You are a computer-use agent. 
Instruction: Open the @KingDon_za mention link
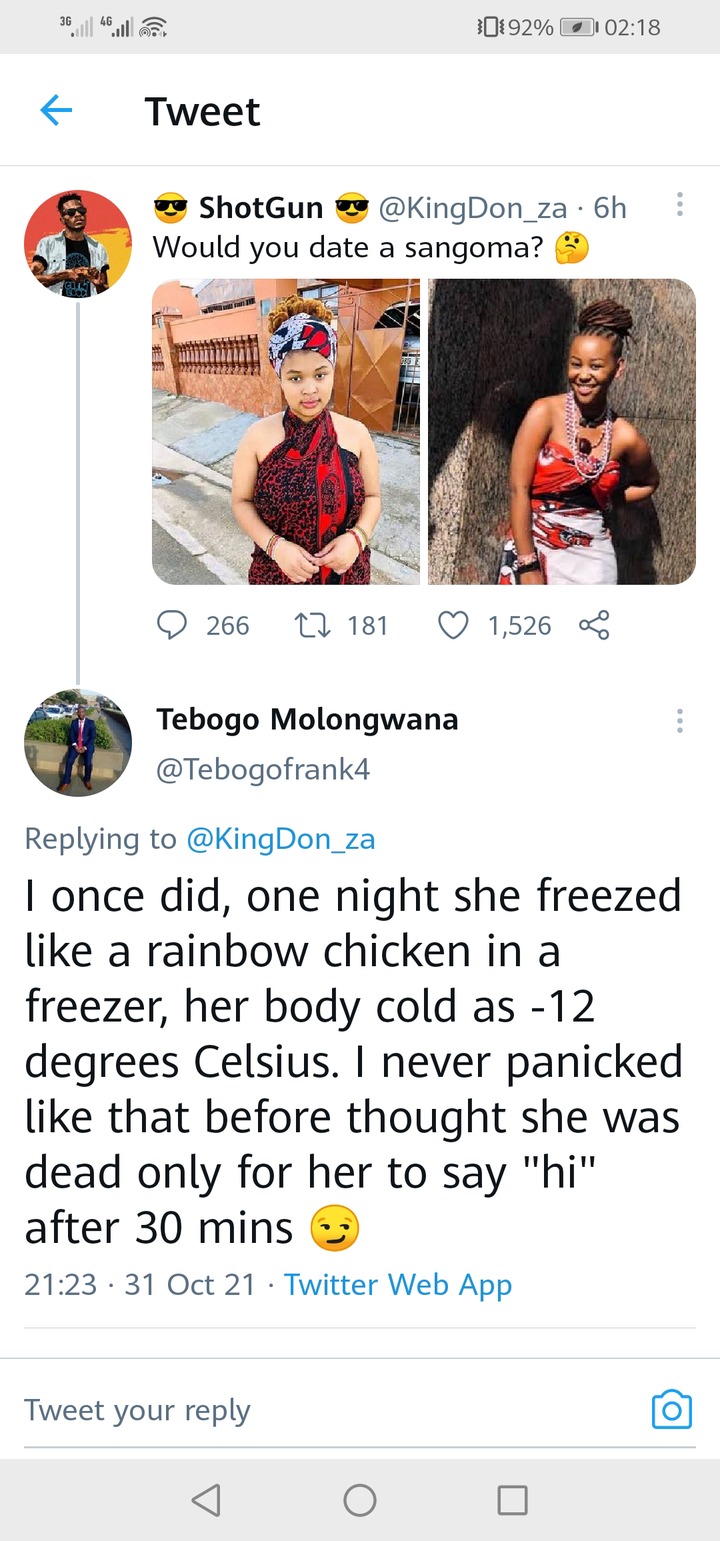tap(281, 839)
